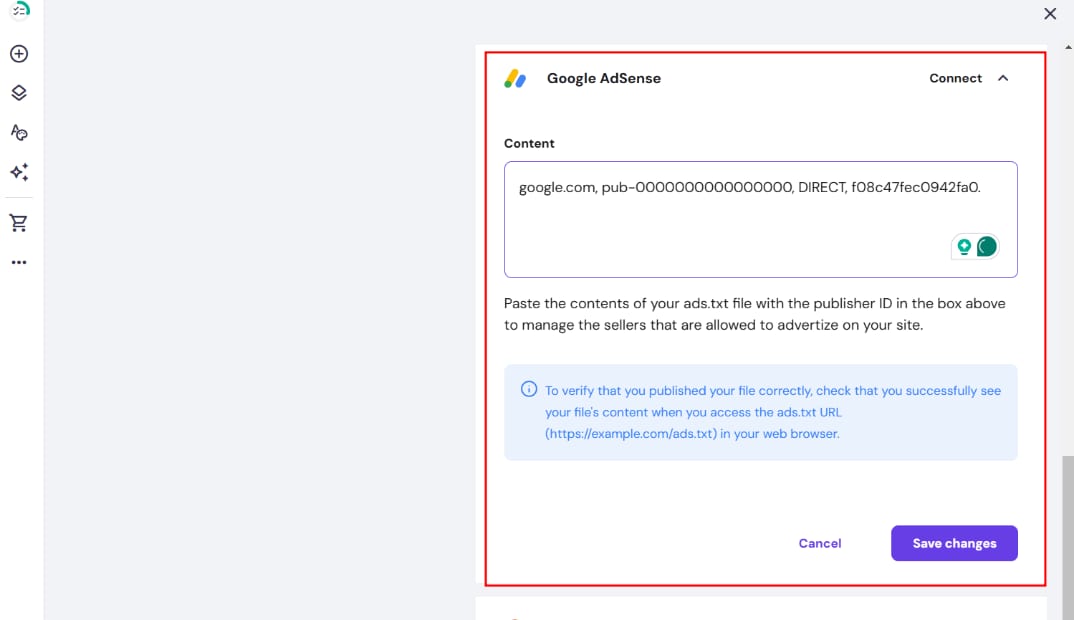Image resolution: width=1074 pixels, height=620 pixels.
Task: Click the dark green Grammarly status icon
Action: point(986,246)
